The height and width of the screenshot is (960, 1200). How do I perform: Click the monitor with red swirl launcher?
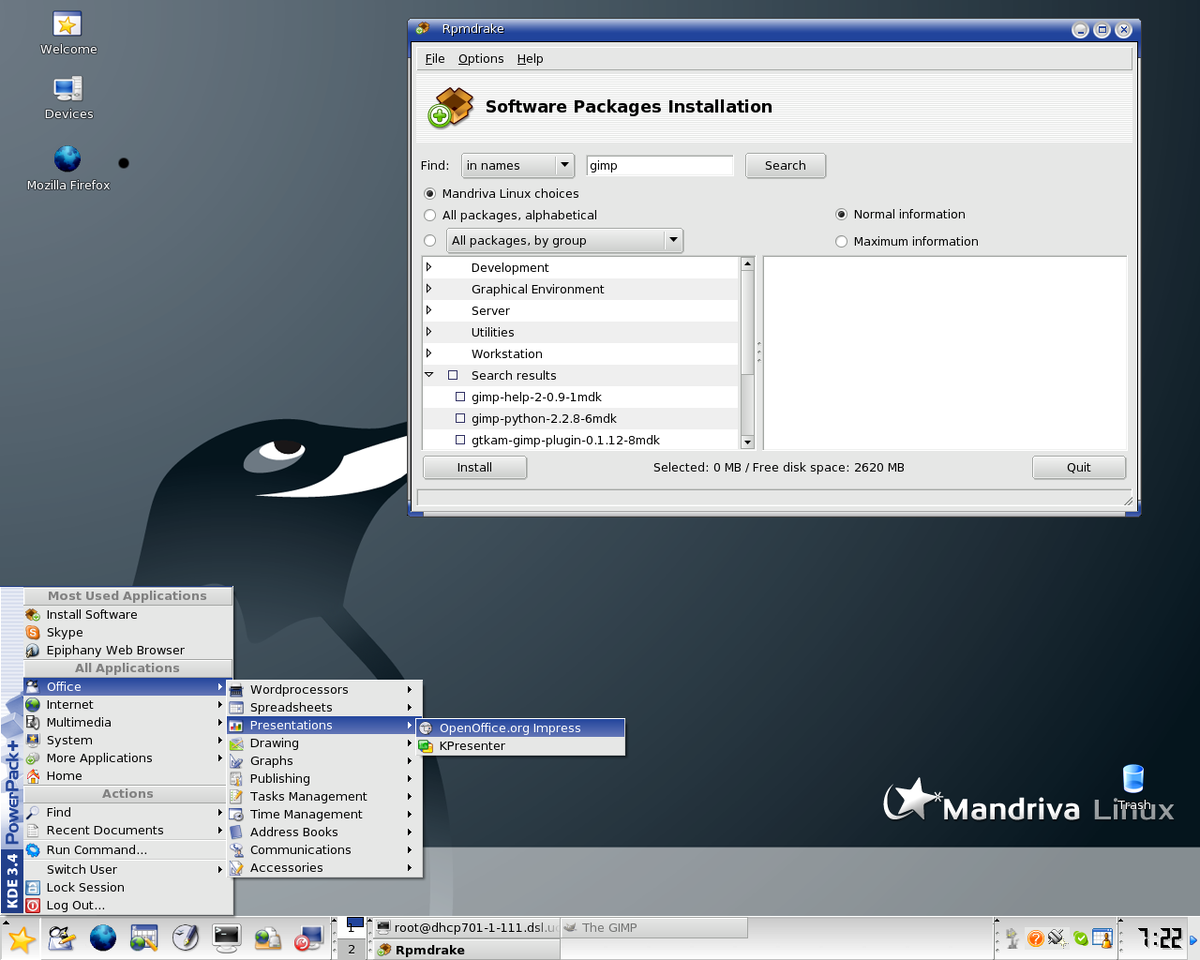(x=308, y=938)
